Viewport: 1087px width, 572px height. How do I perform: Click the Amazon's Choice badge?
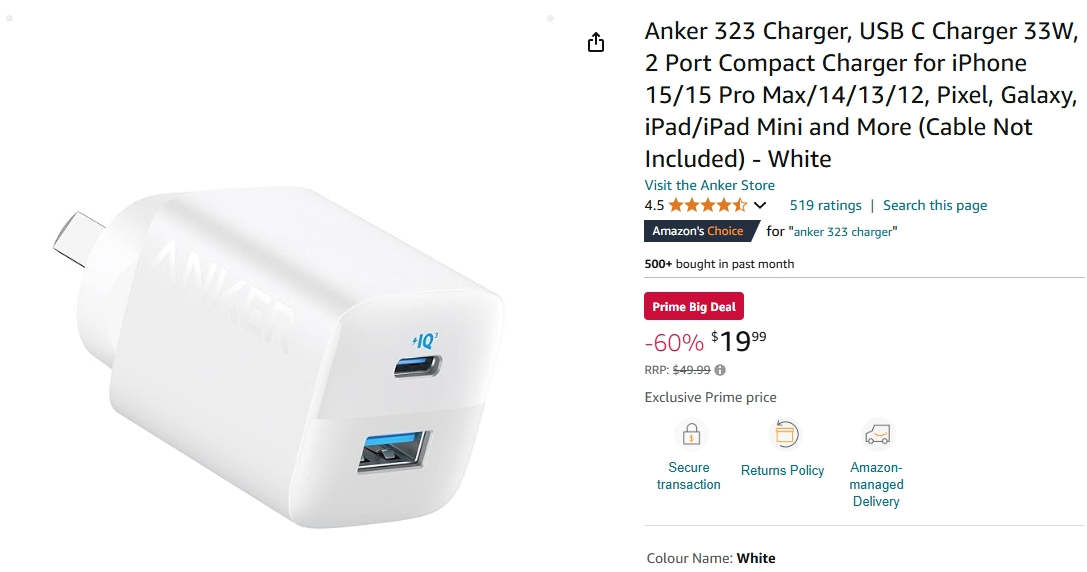click(702, 231)
